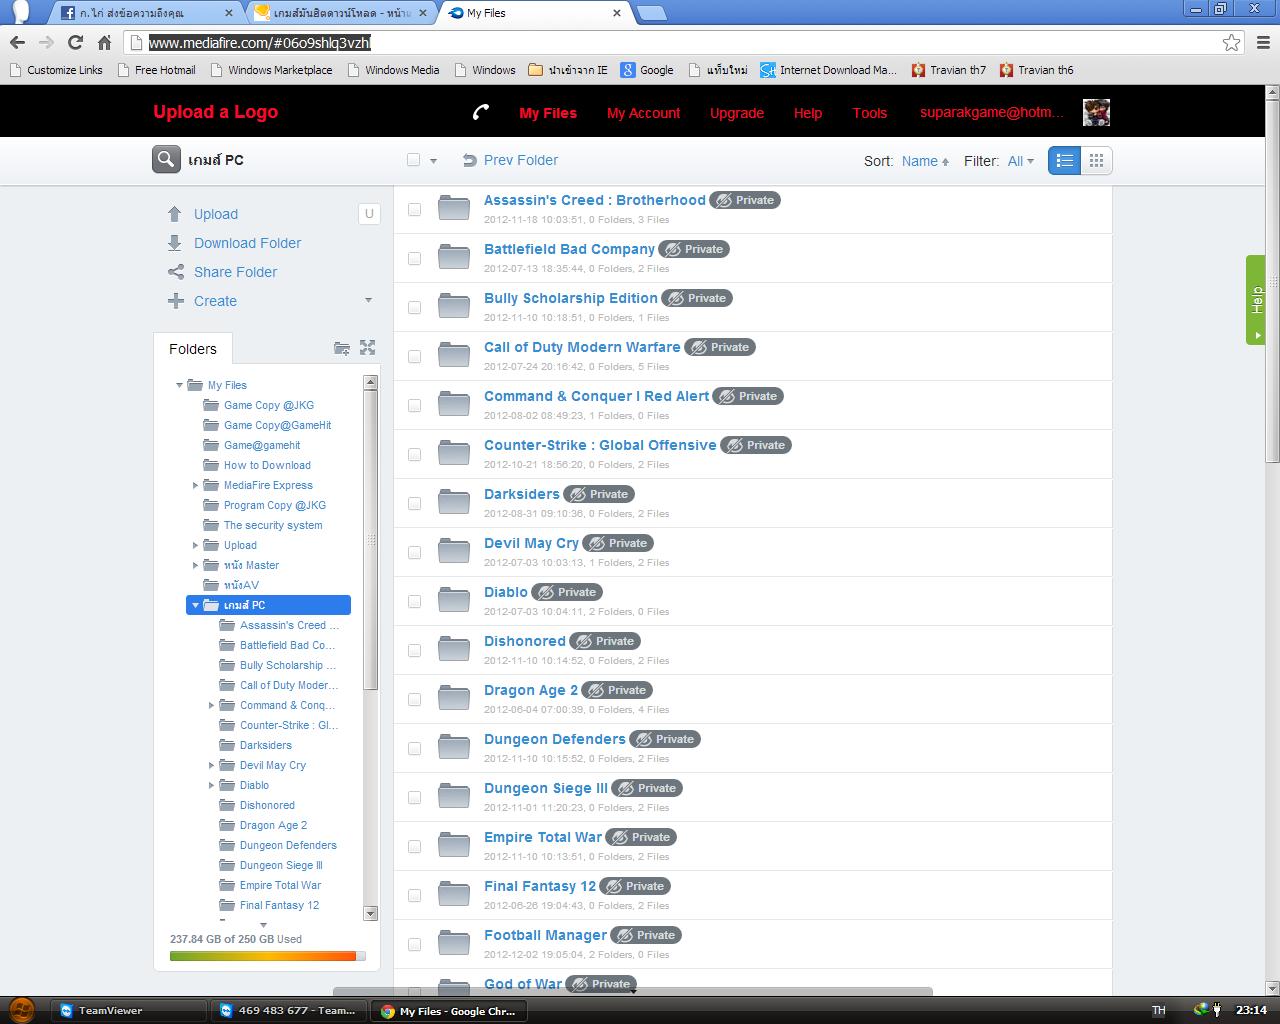Image resolution: width=1280 pixels, height=1024 pixels.
Task: Bookmark this page with the star
Action: point(1232,42)
